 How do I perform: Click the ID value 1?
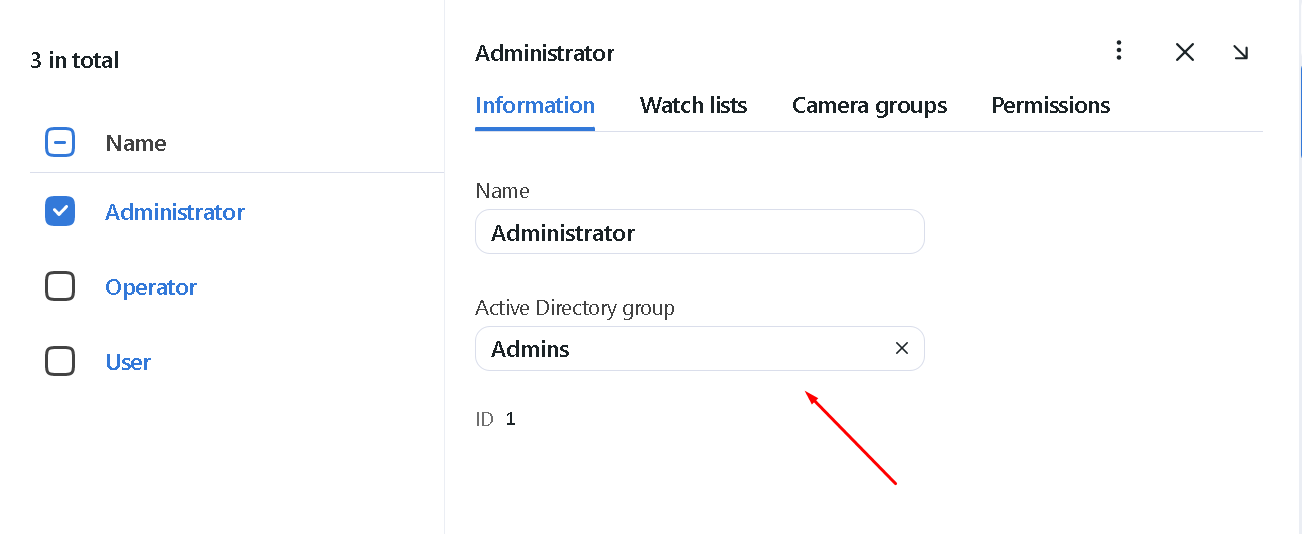510,419
